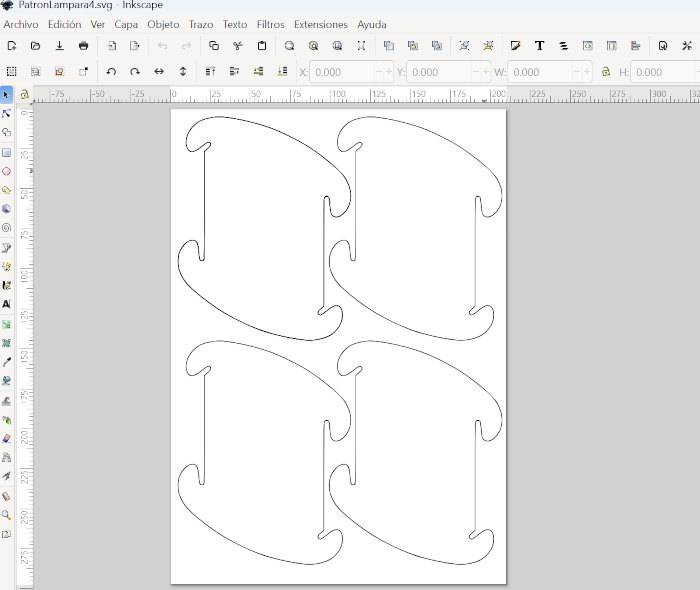Screen dimensions: 700x590
Task: Toggle guides lock at ruler corner
Action: pos(24,94)
